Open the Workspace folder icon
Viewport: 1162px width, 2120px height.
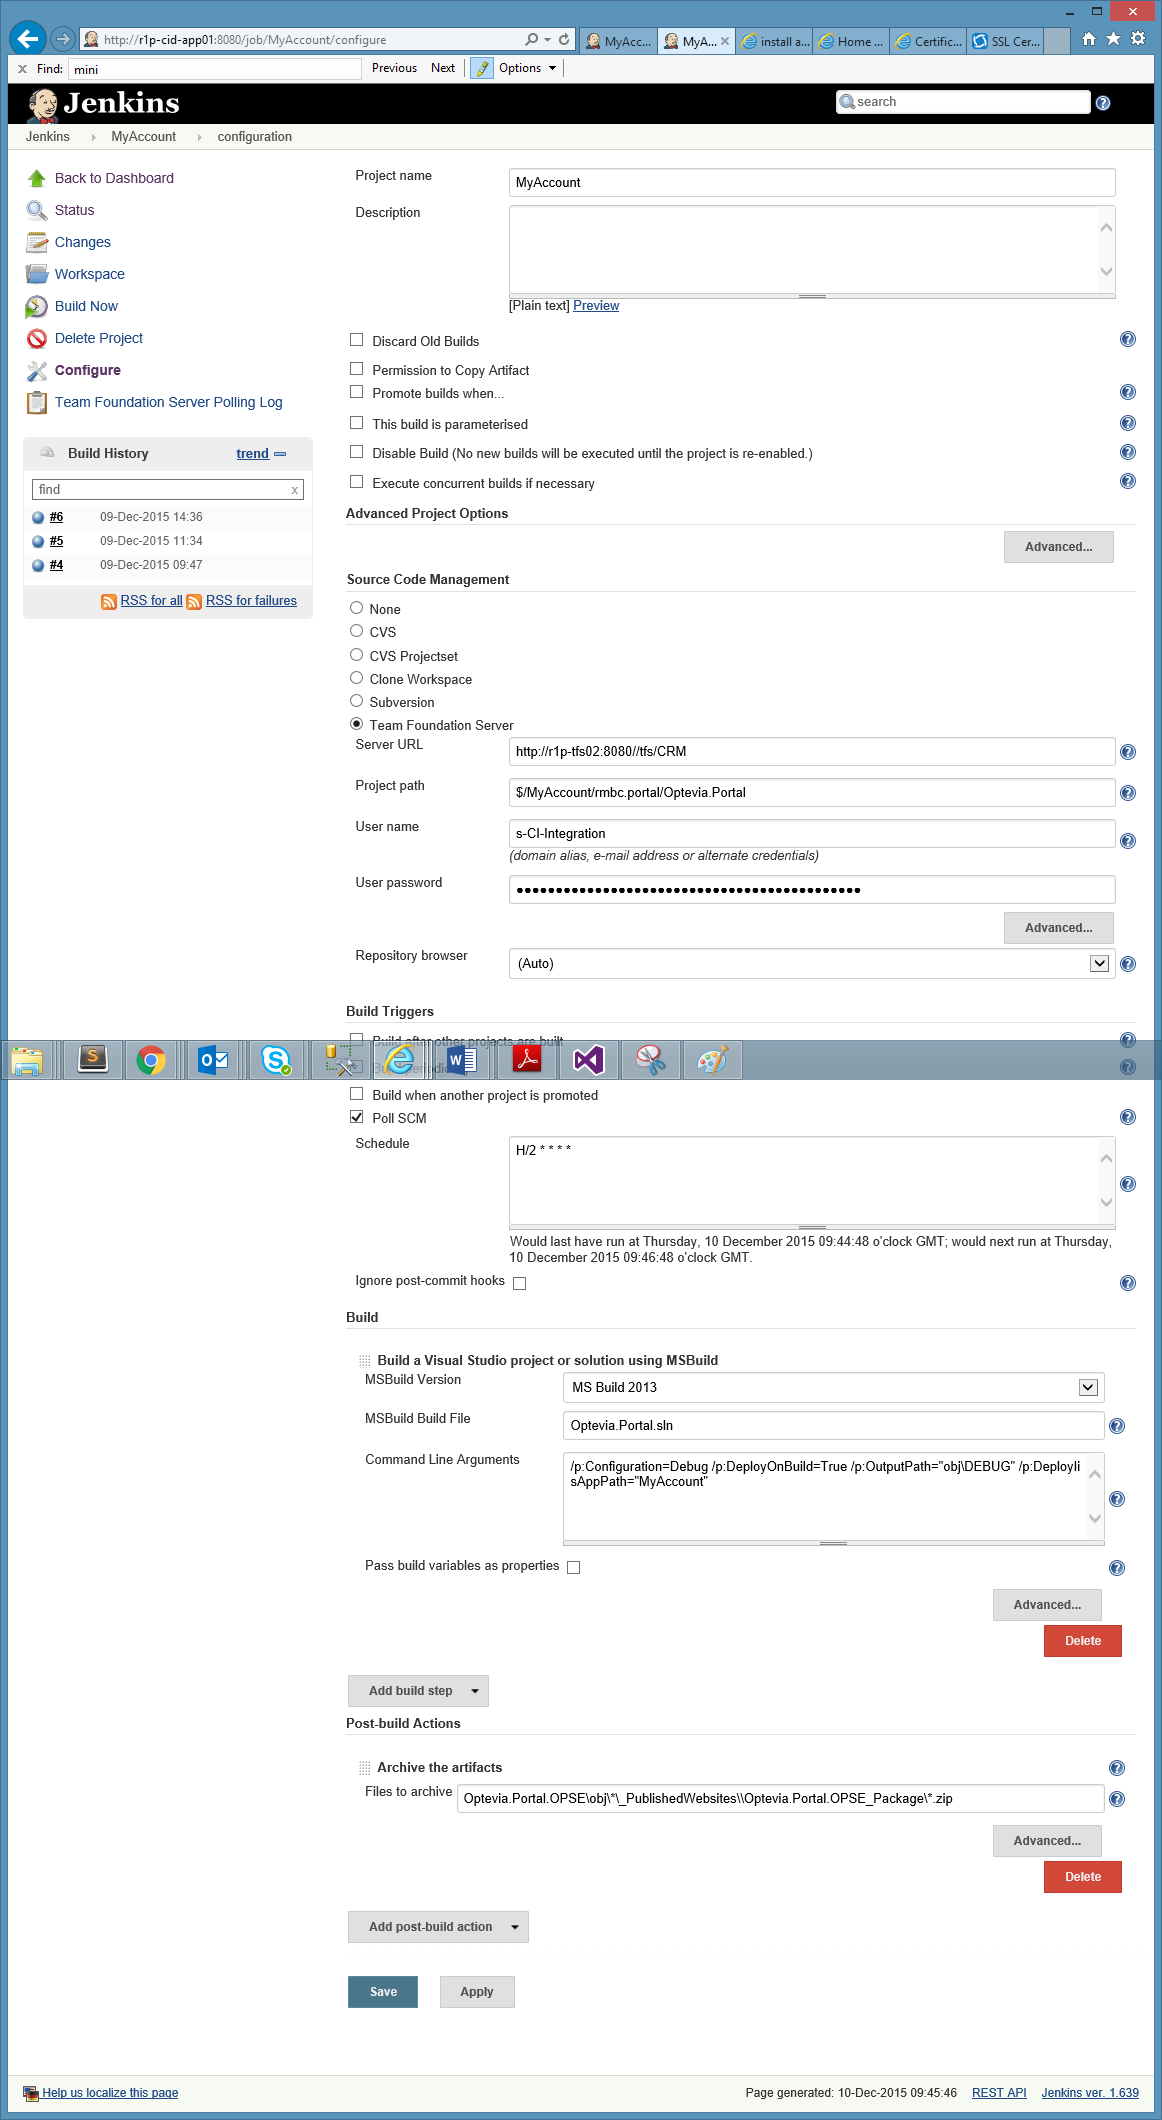tap(37, 275)
